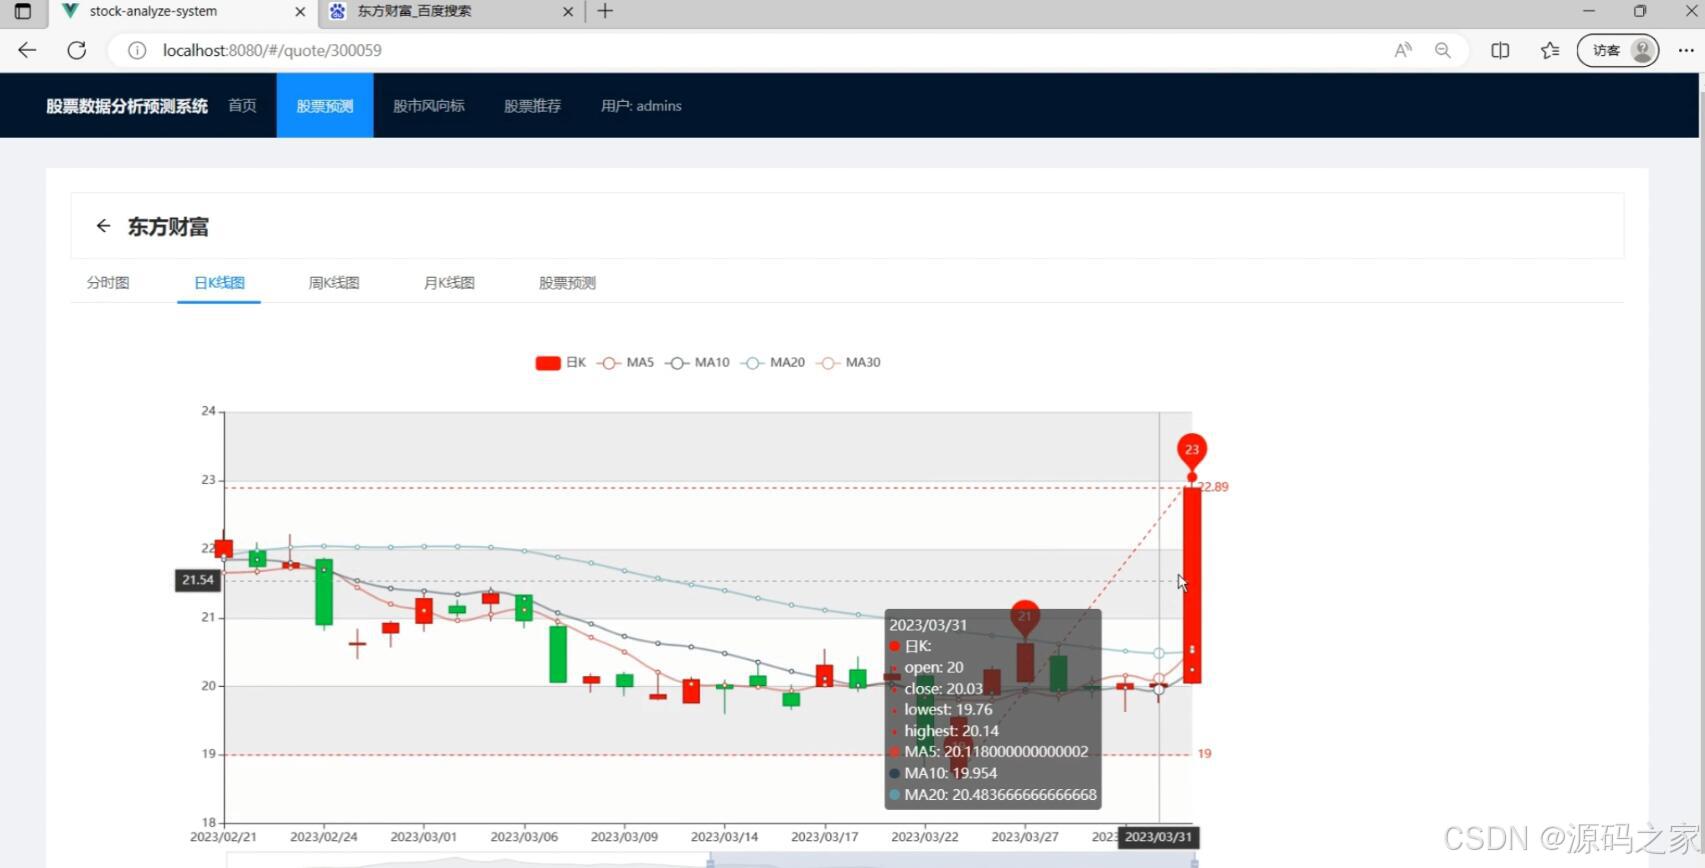Toggle 日K series in chart legend
The image size is (1705, 868).
[560, 363]
